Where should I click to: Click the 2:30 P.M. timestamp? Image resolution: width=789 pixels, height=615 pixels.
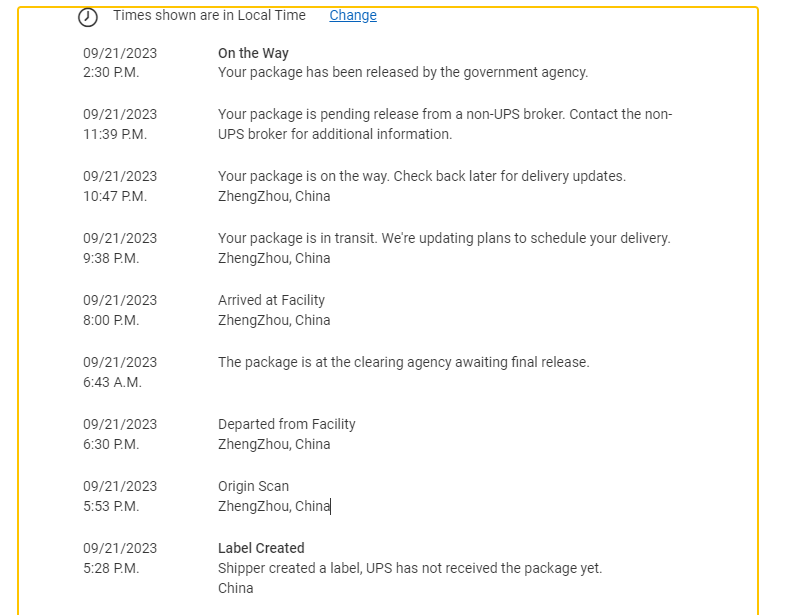[x=111, y=72]
